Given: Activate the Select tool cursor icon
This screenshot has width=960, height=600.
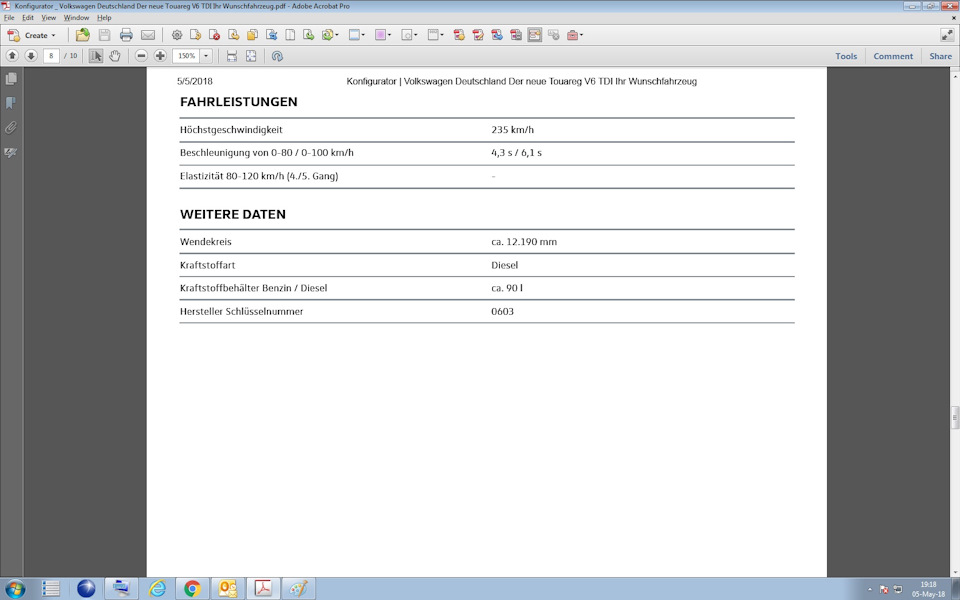Looking at the screenshot, I should (x=96, y=56).
